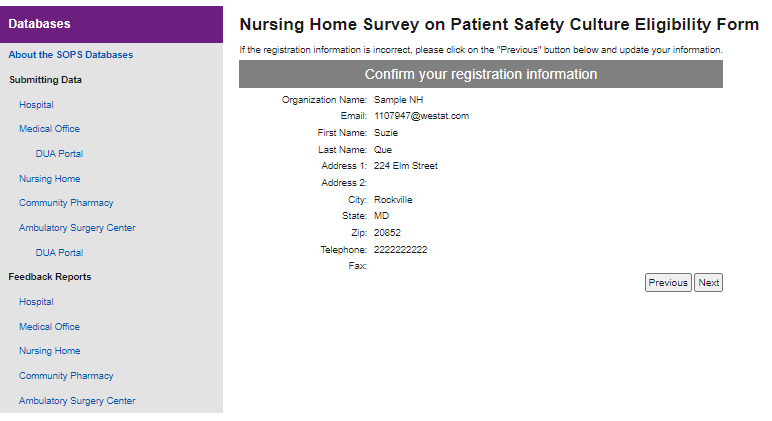Open DUA Portal below Ambulatory Surgery Center
Image resolution: width=772 pixels, height=421 pixels.
[59, 253]
